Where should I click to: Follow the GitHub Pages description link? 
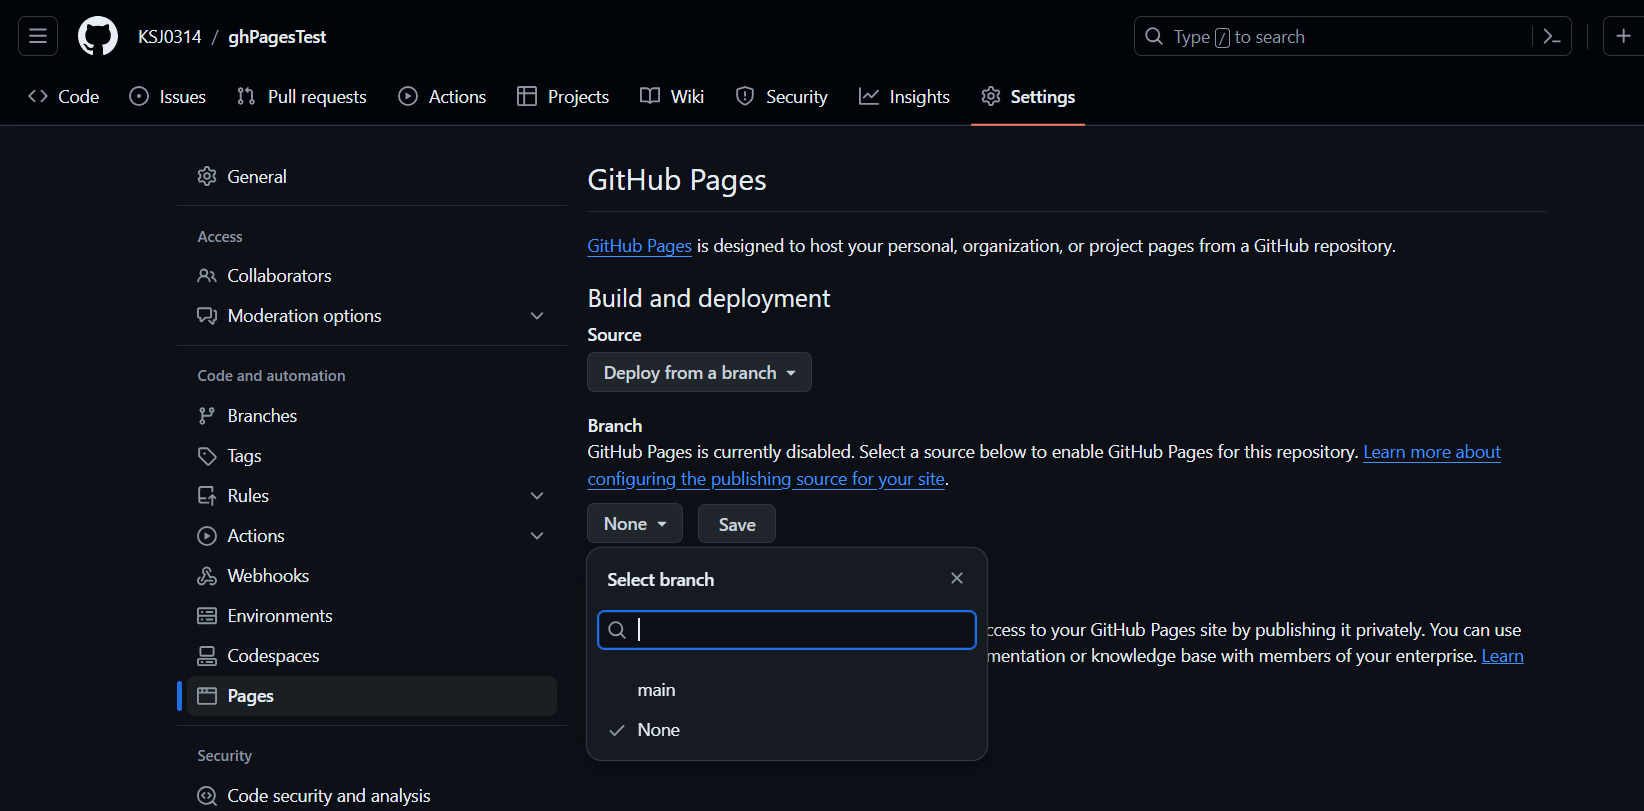coord(639,246)
